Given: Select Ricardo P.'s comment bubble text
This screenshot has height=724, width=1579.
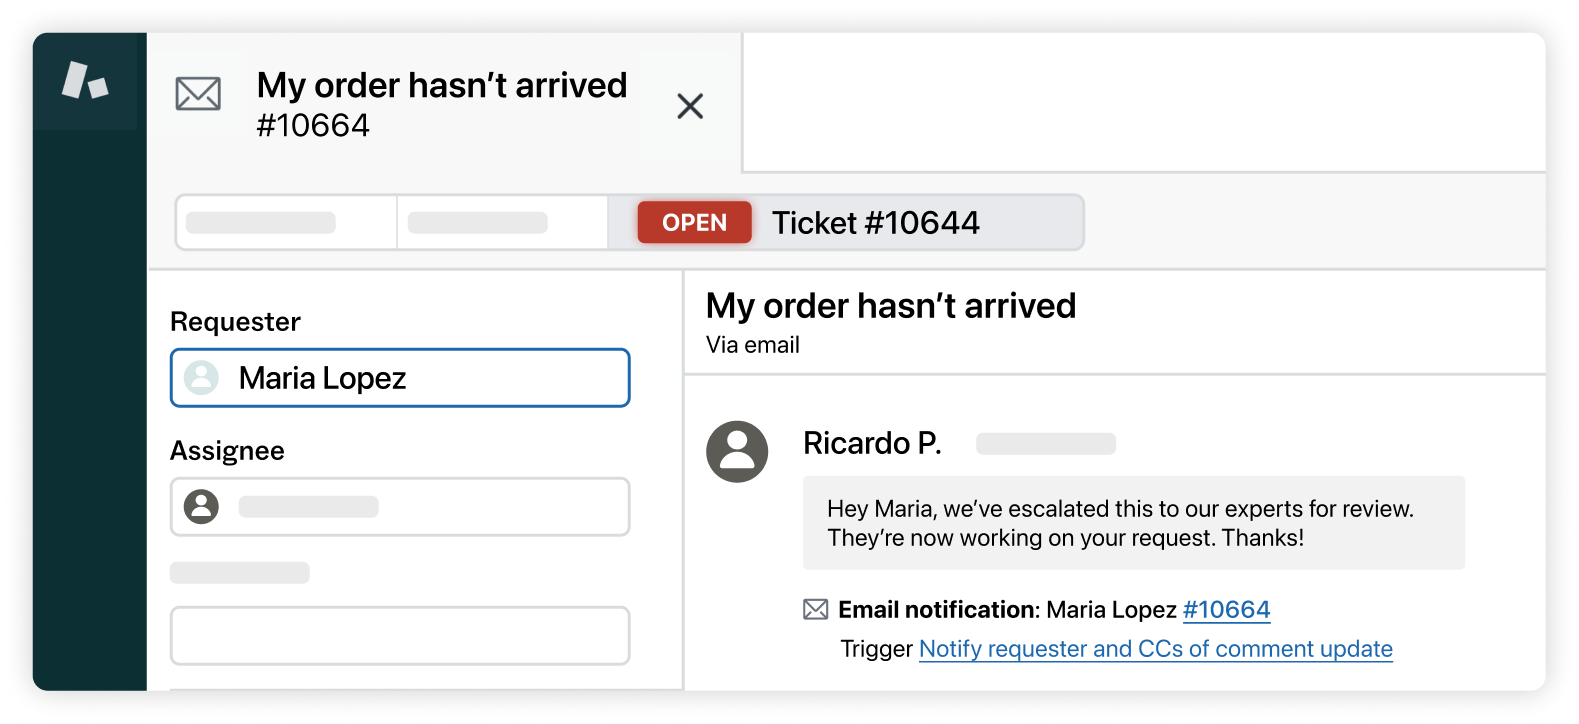Looking at the screenshot, I should 1120,522.
